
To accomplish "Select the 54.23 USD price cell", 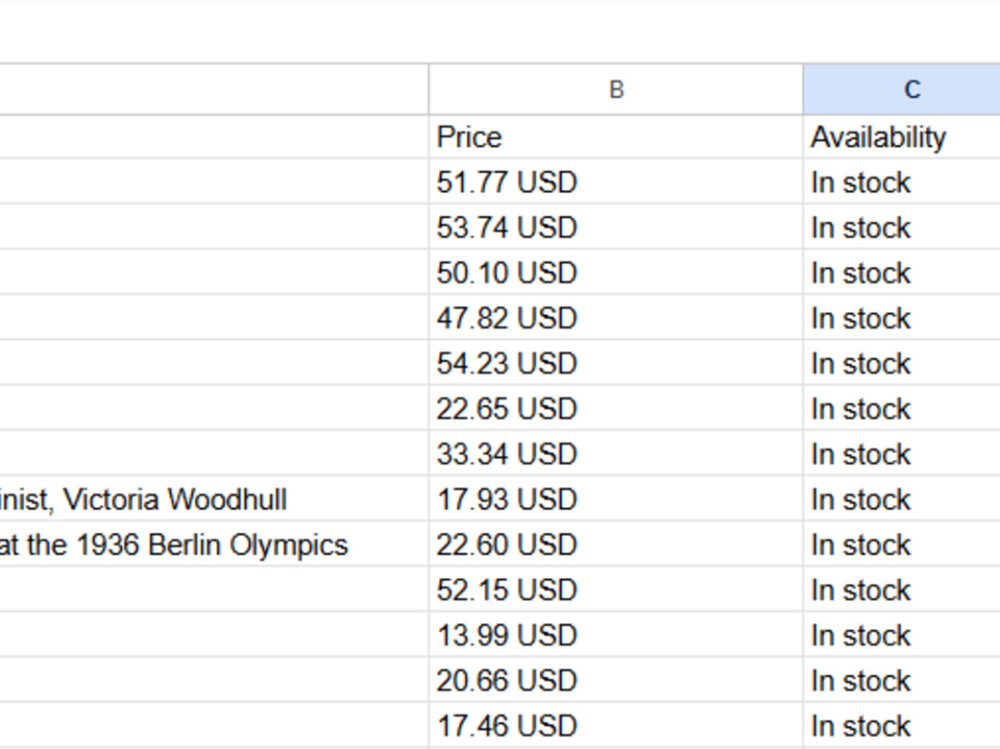I will (616, 364).
